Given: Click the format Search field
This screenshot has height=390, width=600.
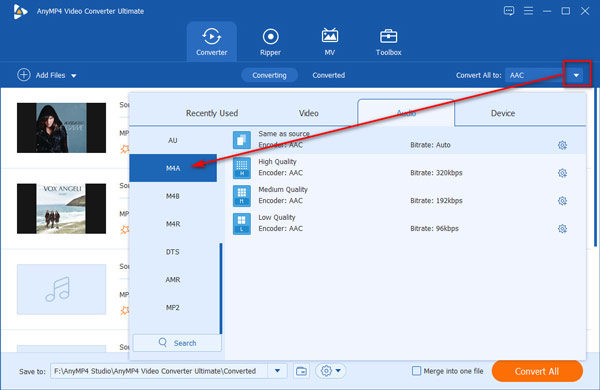Looking at the screenshot, I should 177,343.
